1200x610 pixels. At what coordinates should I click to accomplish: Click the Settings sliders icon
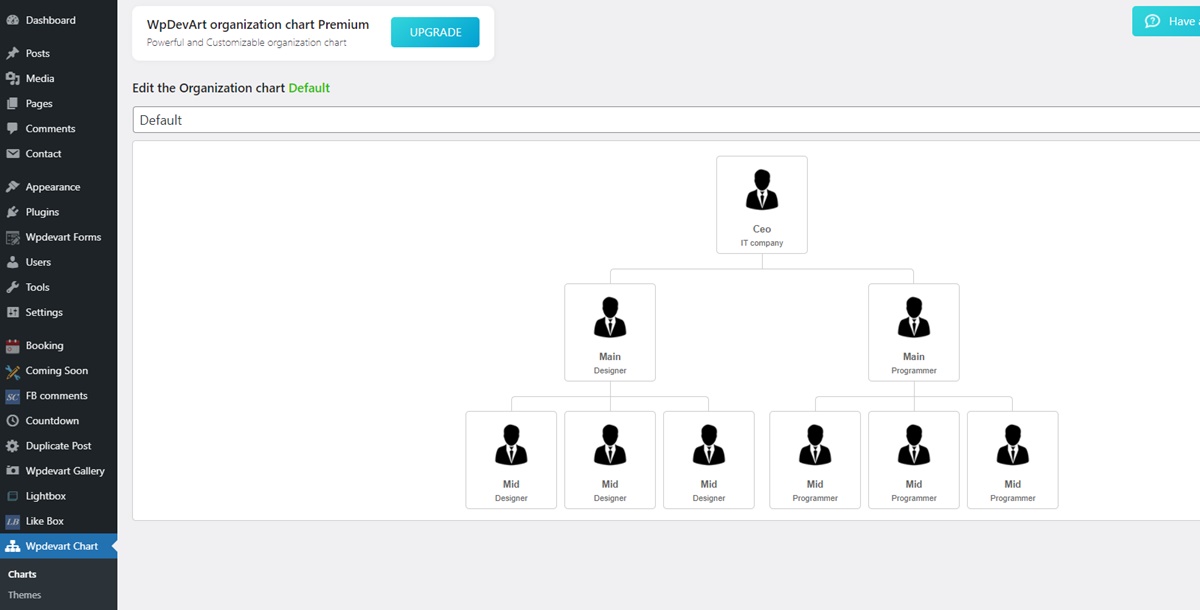[x=13, y=312]
